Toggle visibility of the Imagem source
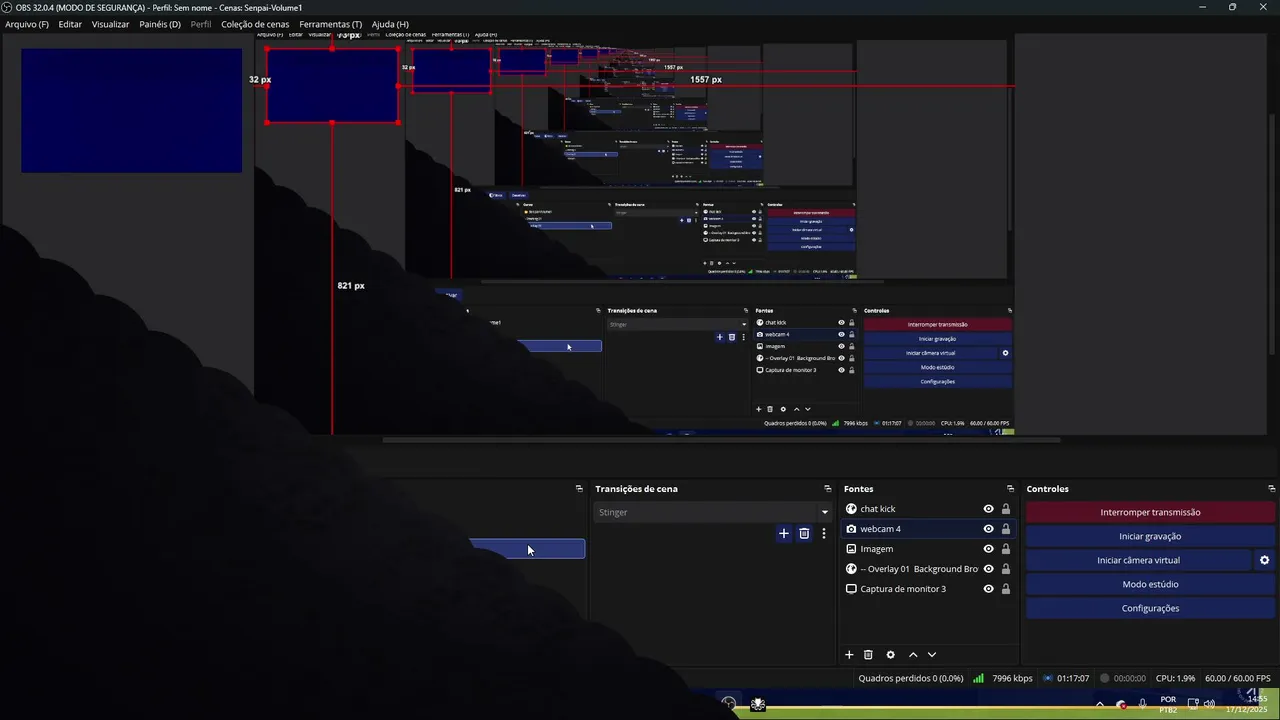Viewport: 1280px width, 720px height. (x=988, y=549)
